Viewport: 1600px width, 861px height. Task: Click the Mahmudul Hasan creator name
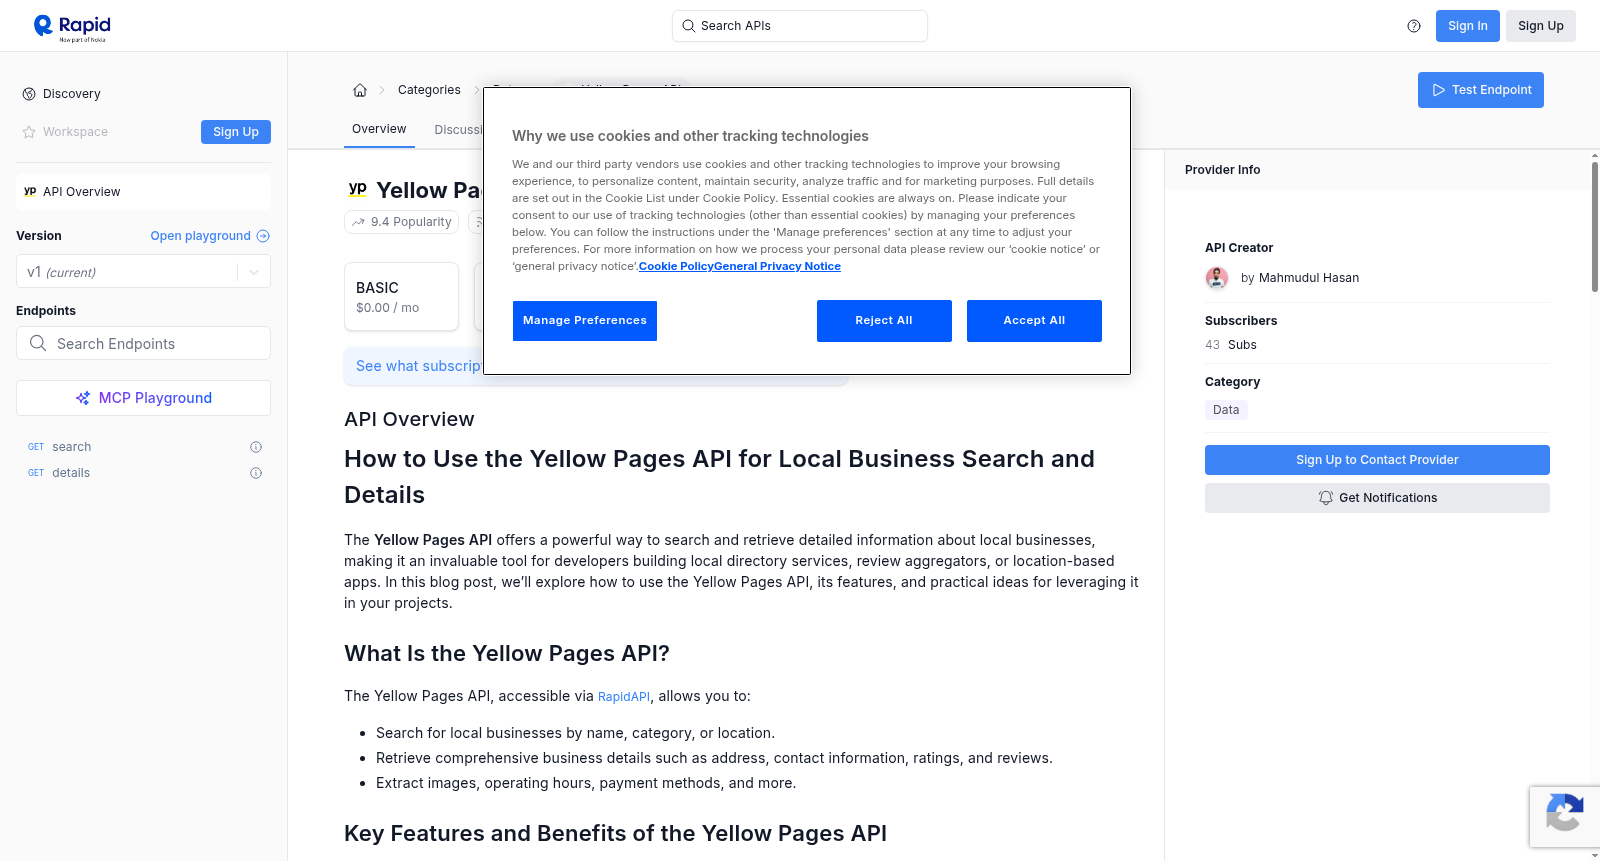coord(1309,278)
